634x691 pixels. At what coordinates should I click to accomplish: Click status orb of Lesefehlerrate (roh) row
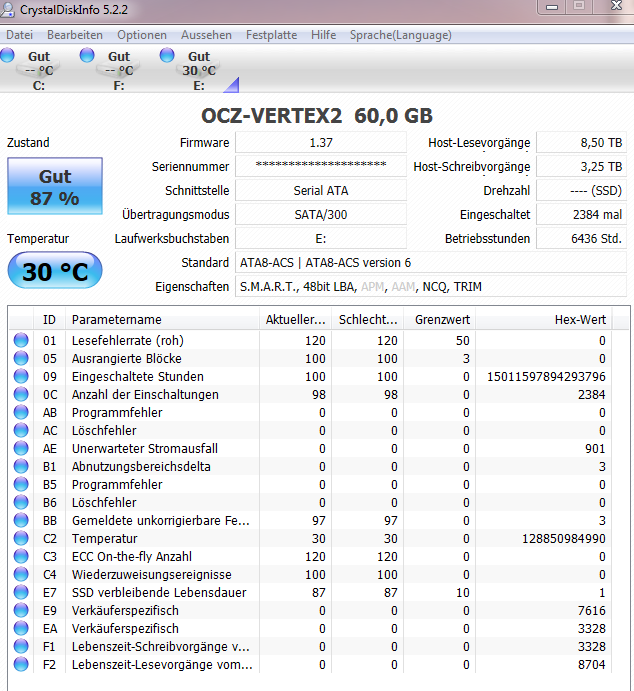pyautogui.click(x=21, y=340)
